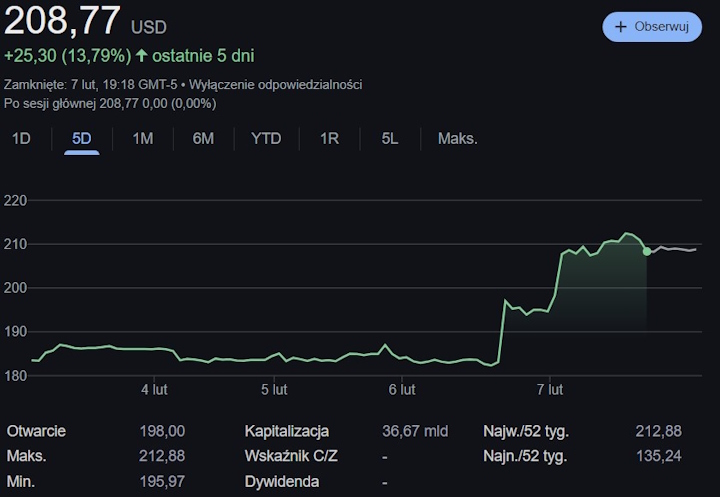This screenshot has height=497, width=720.
Task: Choose the 5L time range
Action: click(390, 139)
